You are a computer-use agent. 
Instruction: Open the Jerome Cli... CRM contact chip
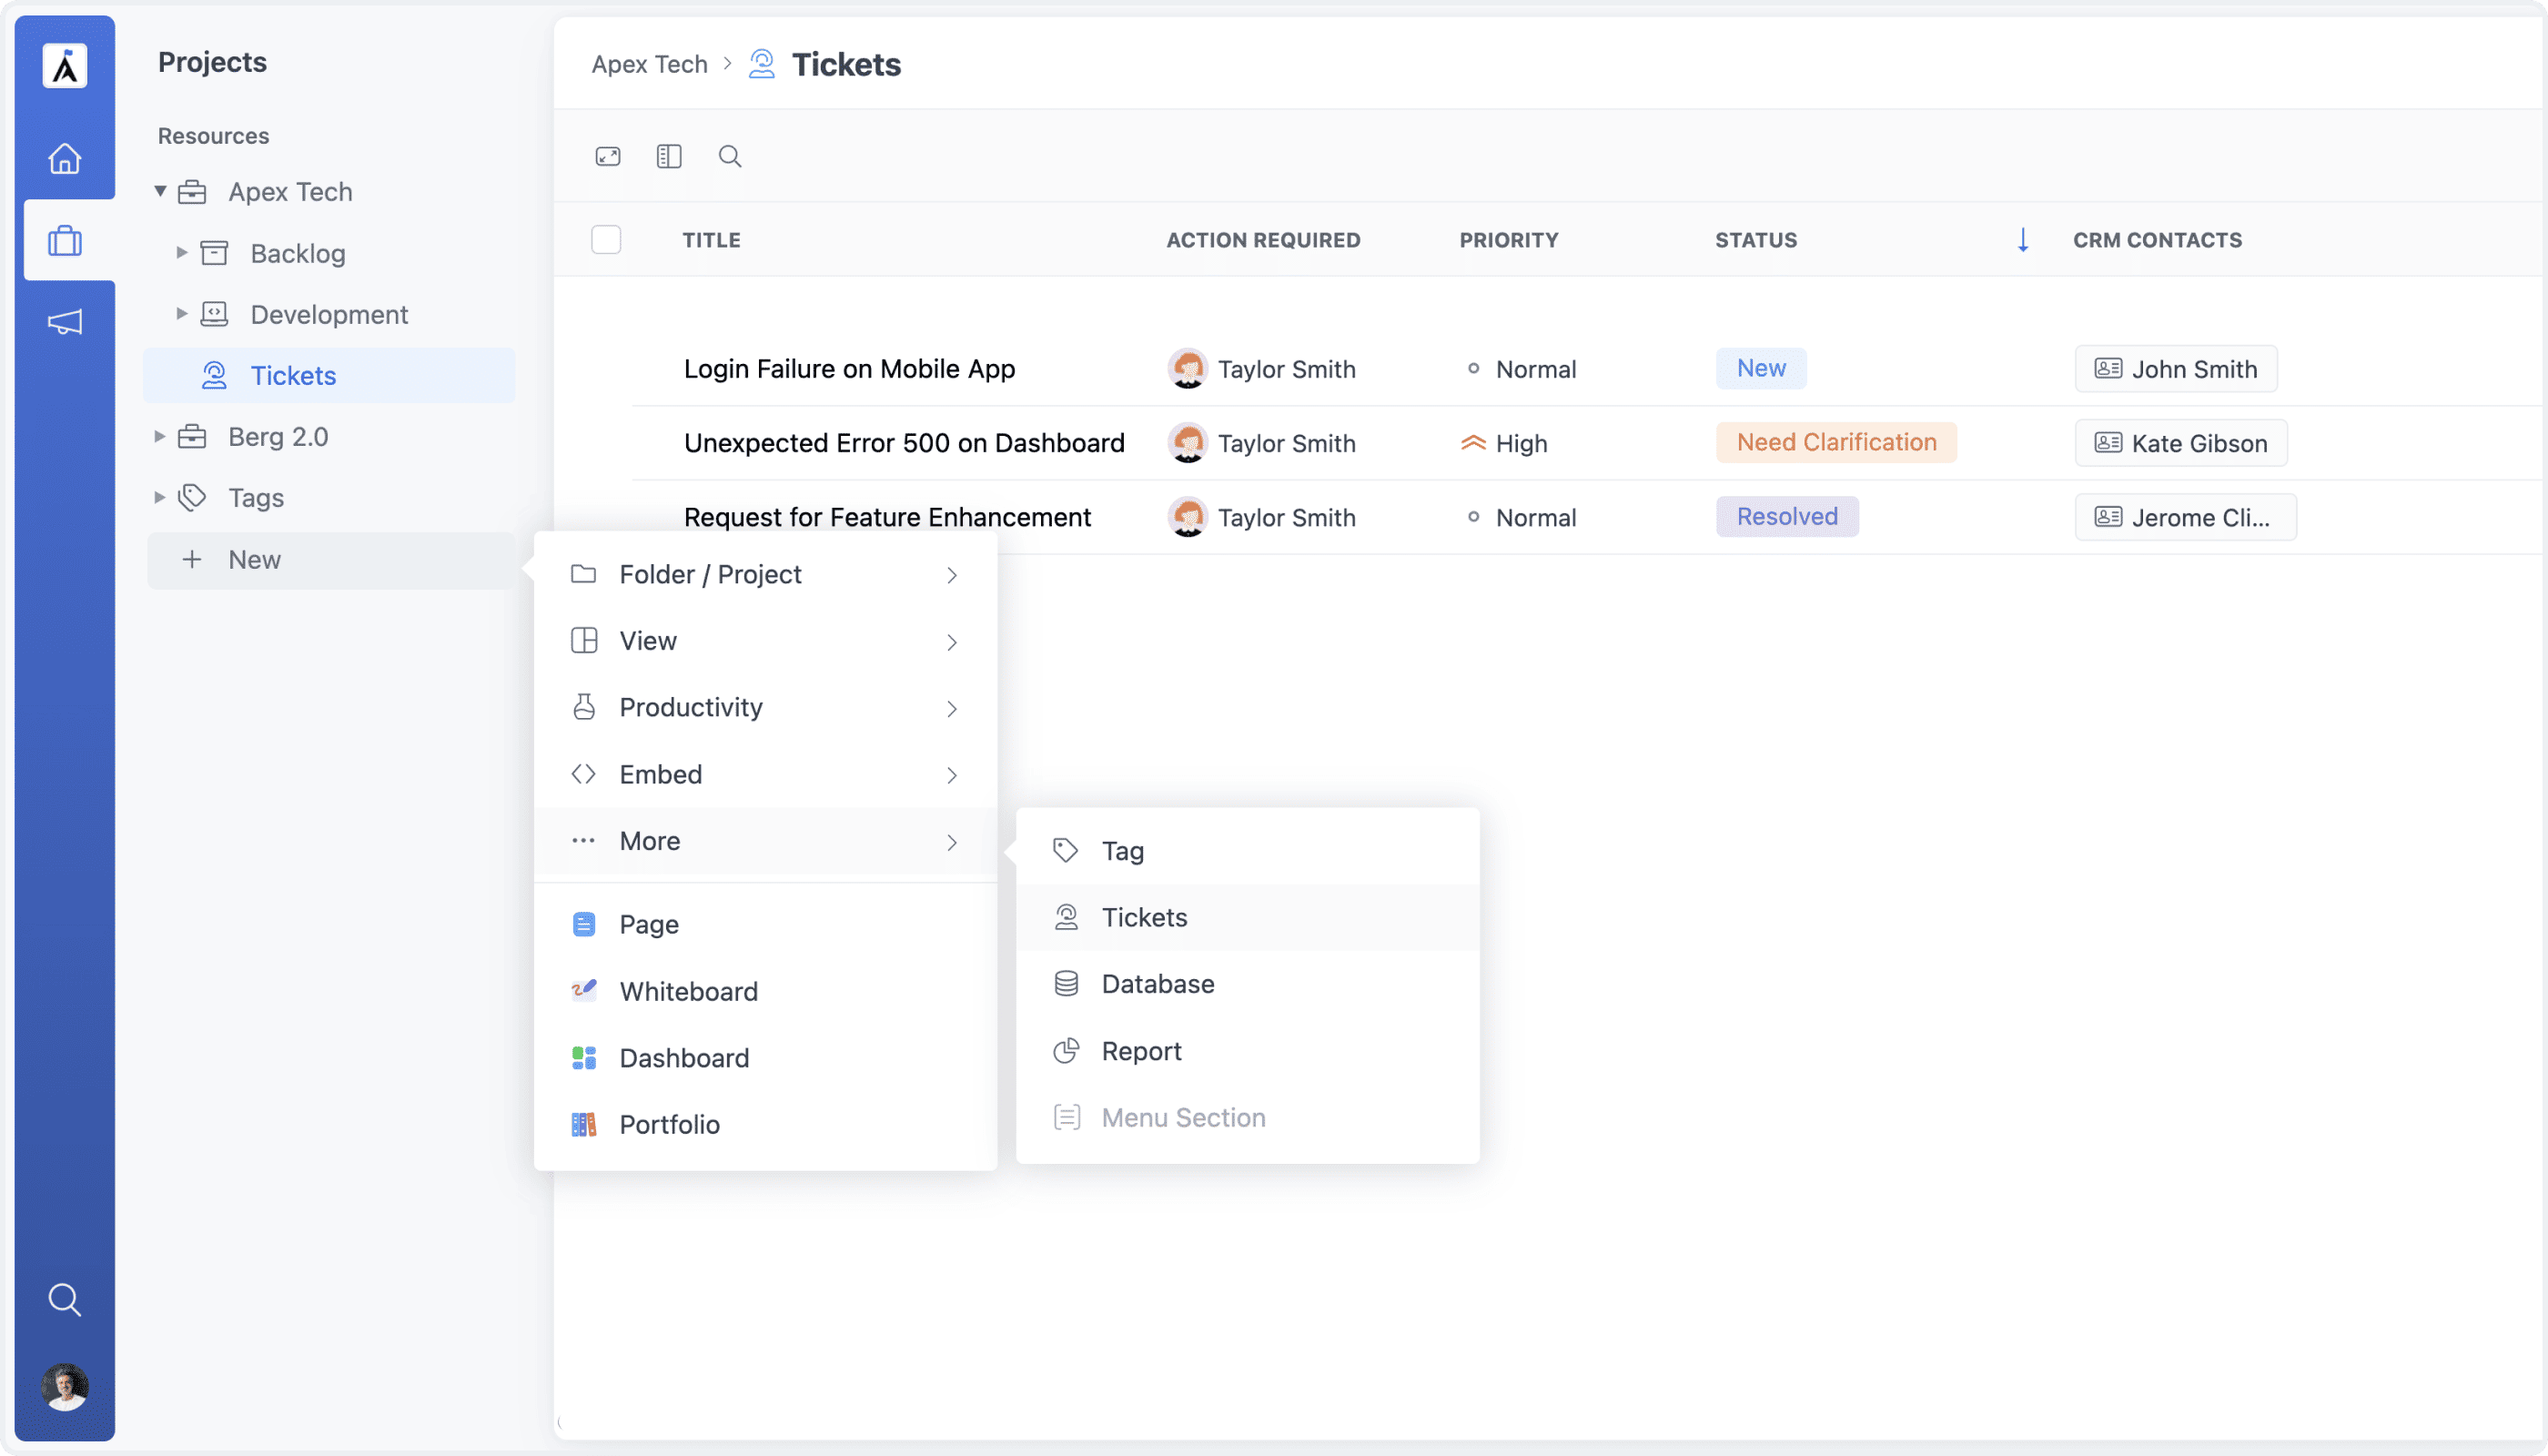[x=2185, y=517]
